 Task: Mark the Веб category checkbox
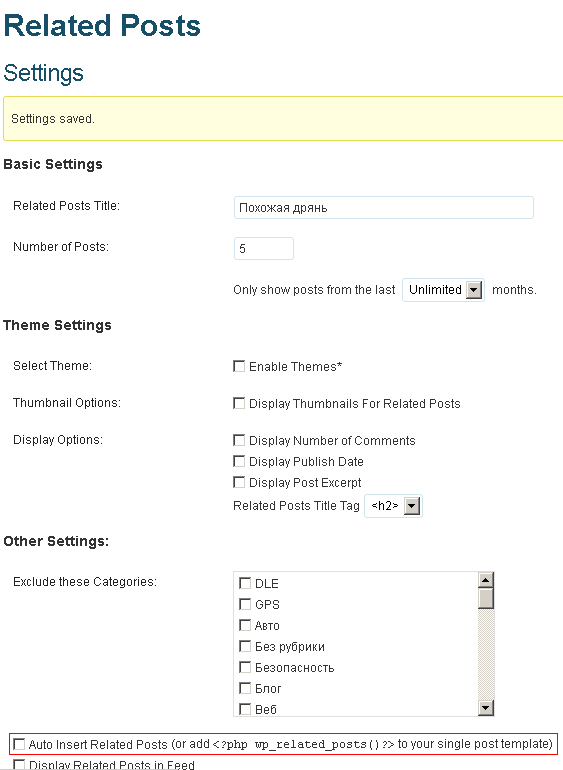245,709
